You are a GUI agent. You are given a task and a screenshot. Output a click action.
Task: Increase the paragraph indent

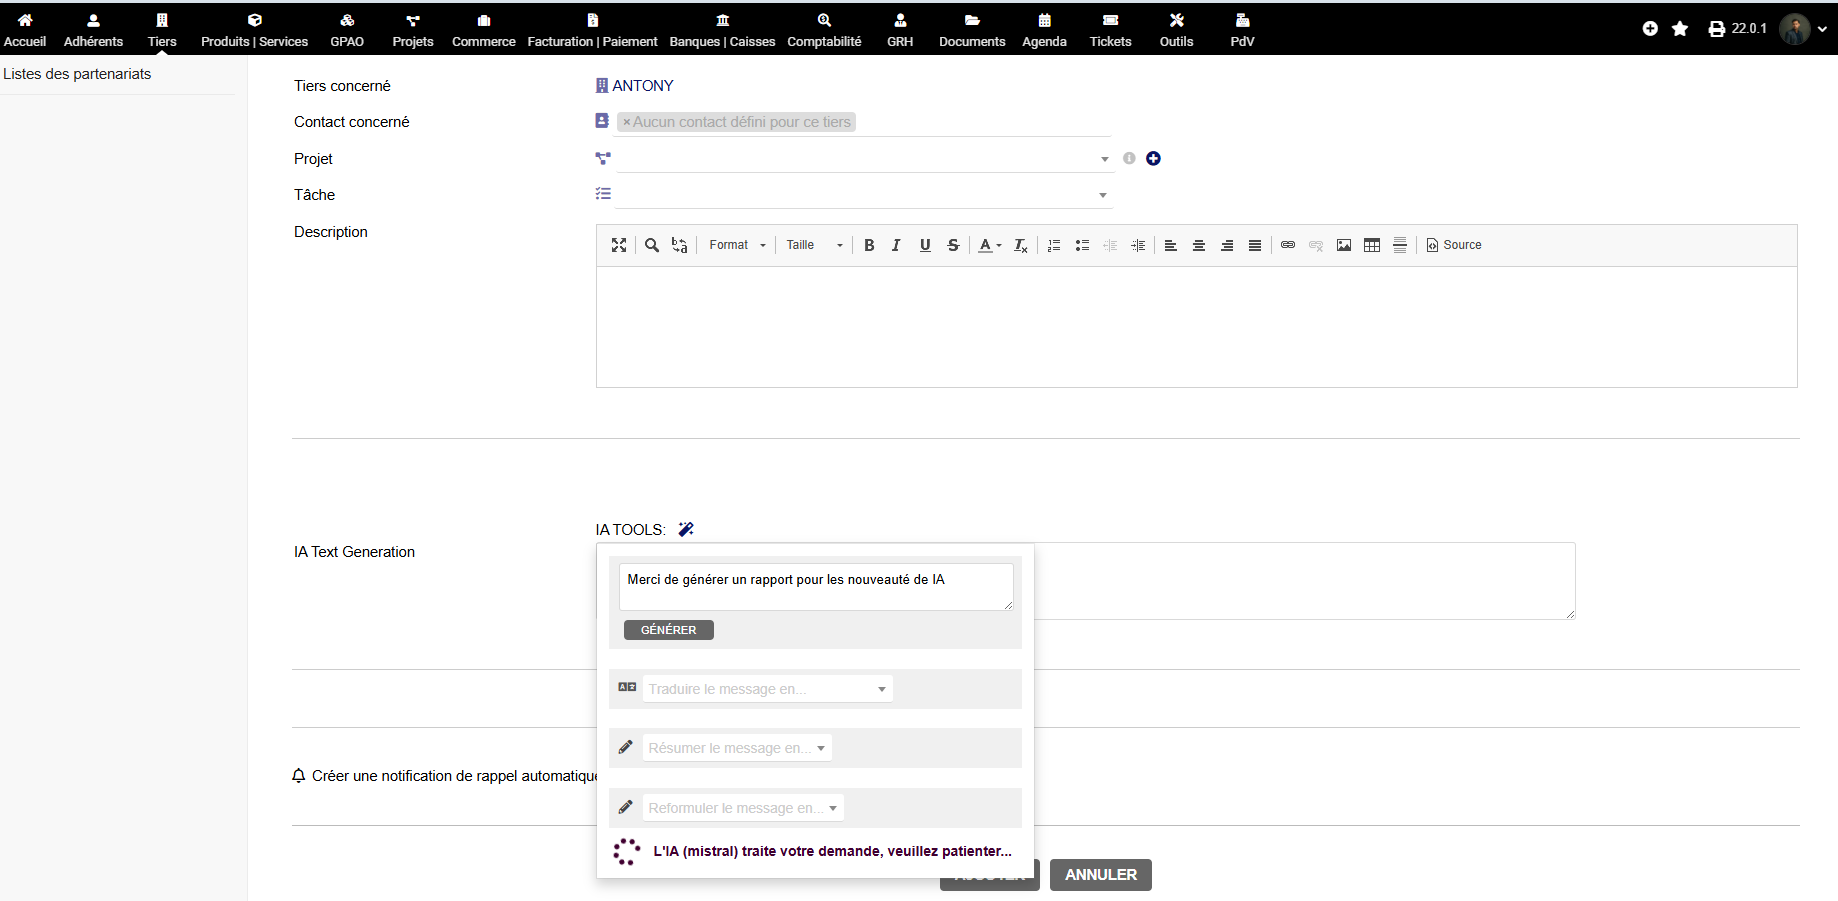coord(1138,245)
